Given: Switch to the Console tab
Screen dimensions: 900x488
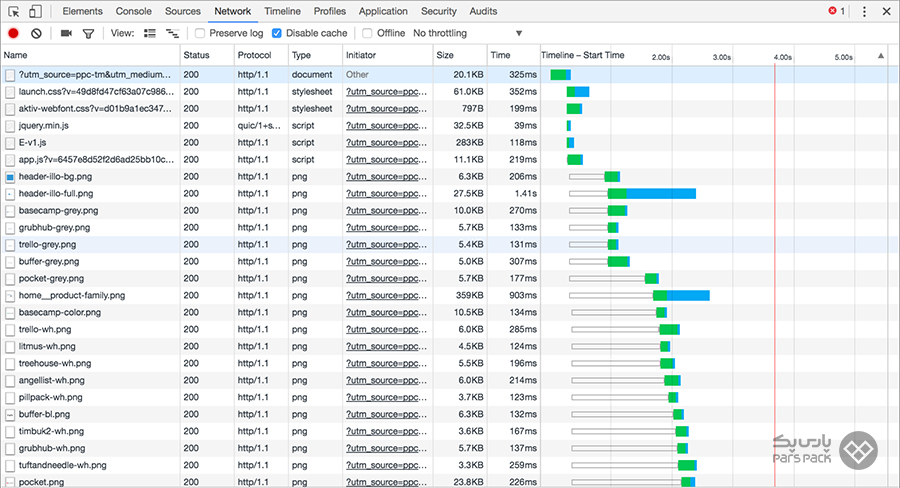Looking at the screenshot, I should pos(134,11).
